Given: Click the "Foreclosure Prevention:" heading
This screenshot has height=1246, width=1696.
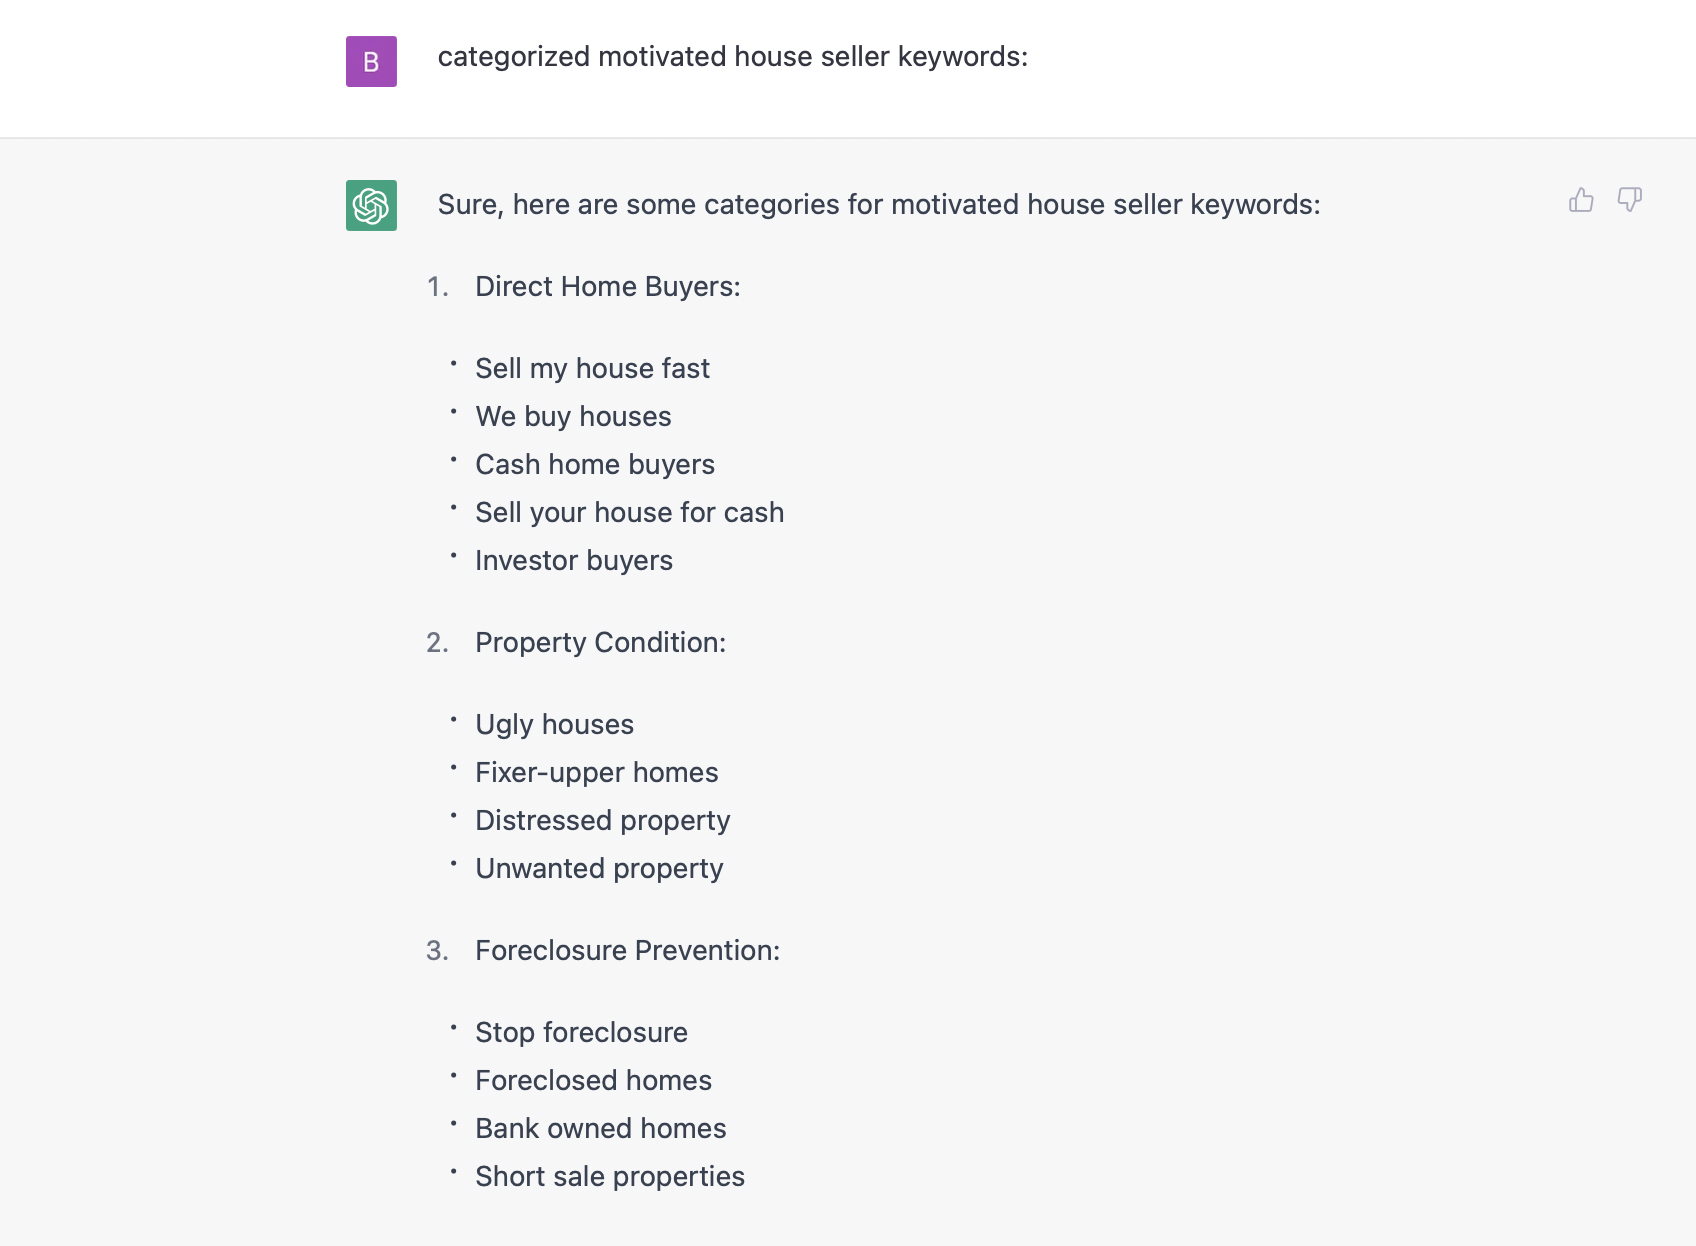Looking at the screenshot, I should tap(627, 951).
